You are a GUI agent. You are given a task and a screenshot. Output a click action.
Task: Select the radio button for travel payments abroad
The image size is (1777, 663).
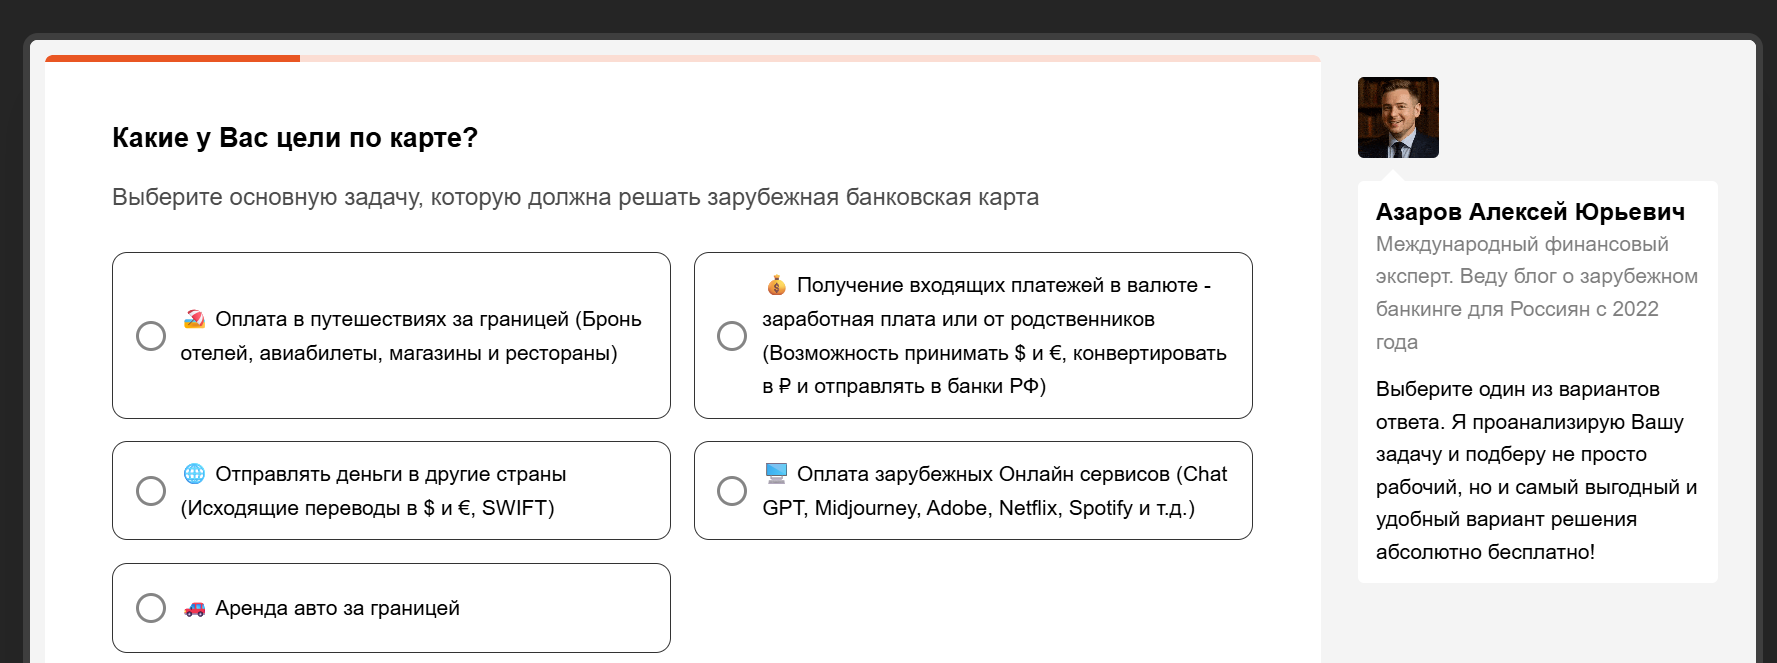pyautogui.click(x=151, y=336)
